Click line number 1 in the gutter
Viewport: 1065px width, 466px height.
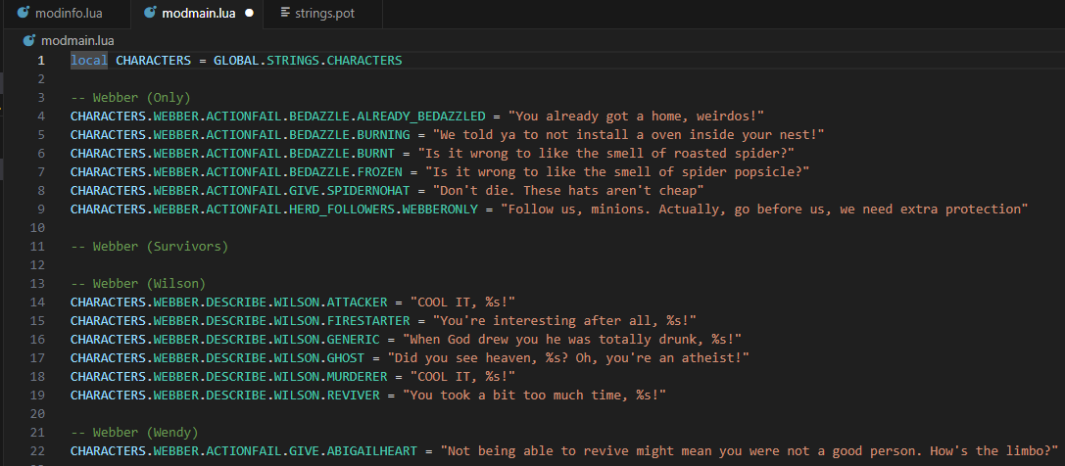41,60
